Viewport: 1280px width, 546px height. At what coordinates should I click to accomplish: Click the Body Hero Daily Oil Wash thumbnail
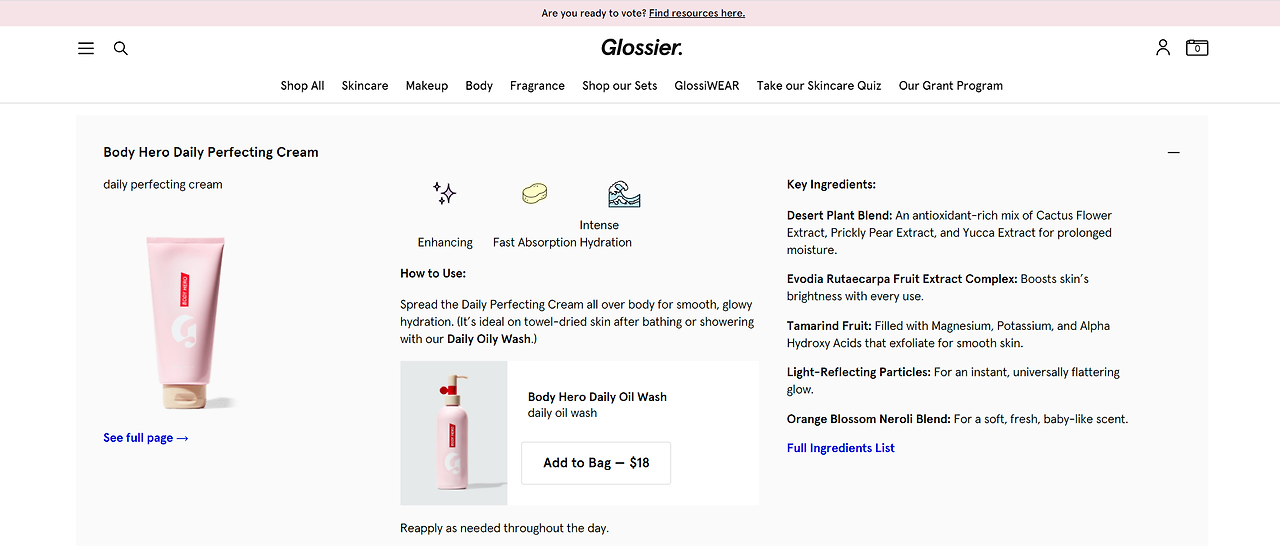454,433
